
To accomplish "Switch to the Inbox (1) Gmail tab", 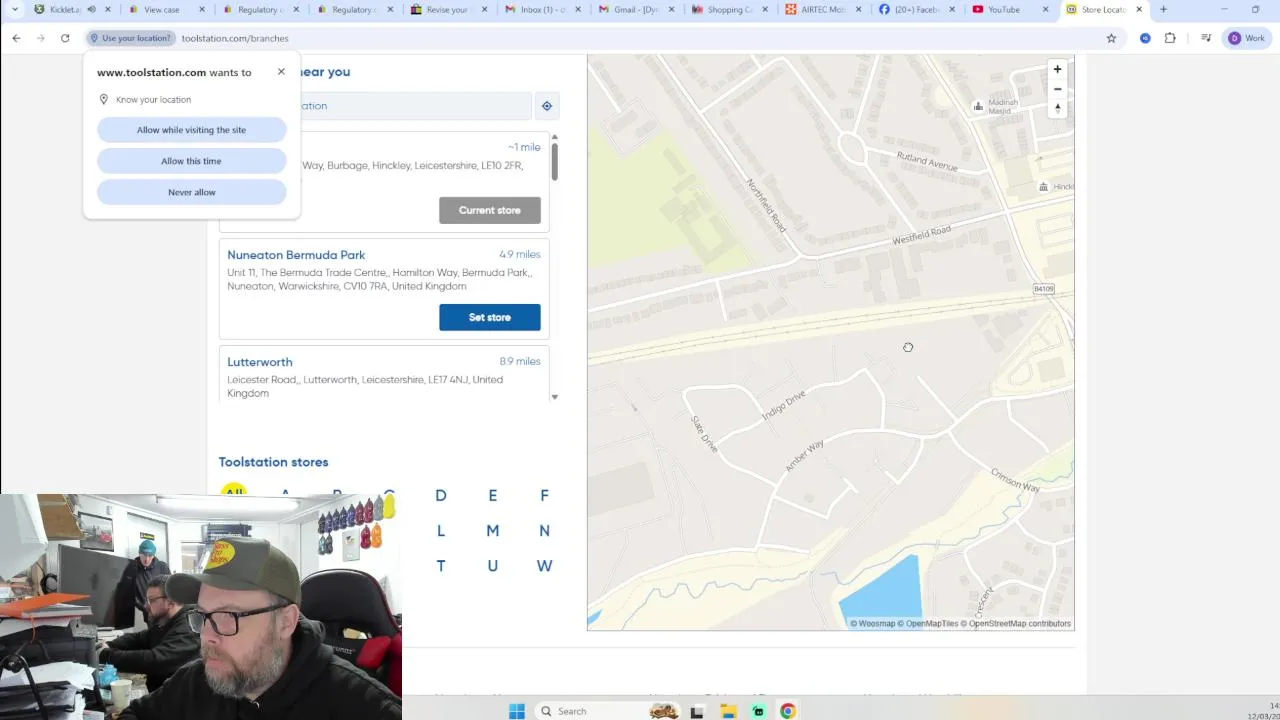I will (x=540, y=9).
